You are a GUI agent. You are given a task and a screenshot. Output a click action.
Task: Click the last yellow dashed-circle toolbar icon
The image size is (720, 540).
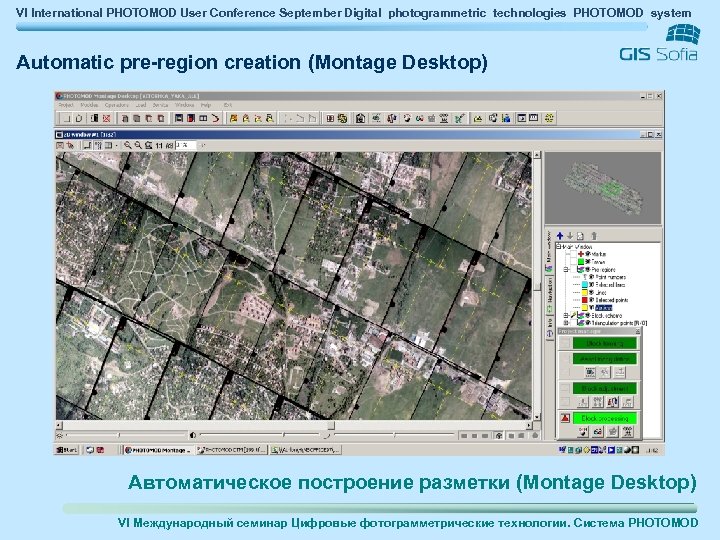[549, 118]
